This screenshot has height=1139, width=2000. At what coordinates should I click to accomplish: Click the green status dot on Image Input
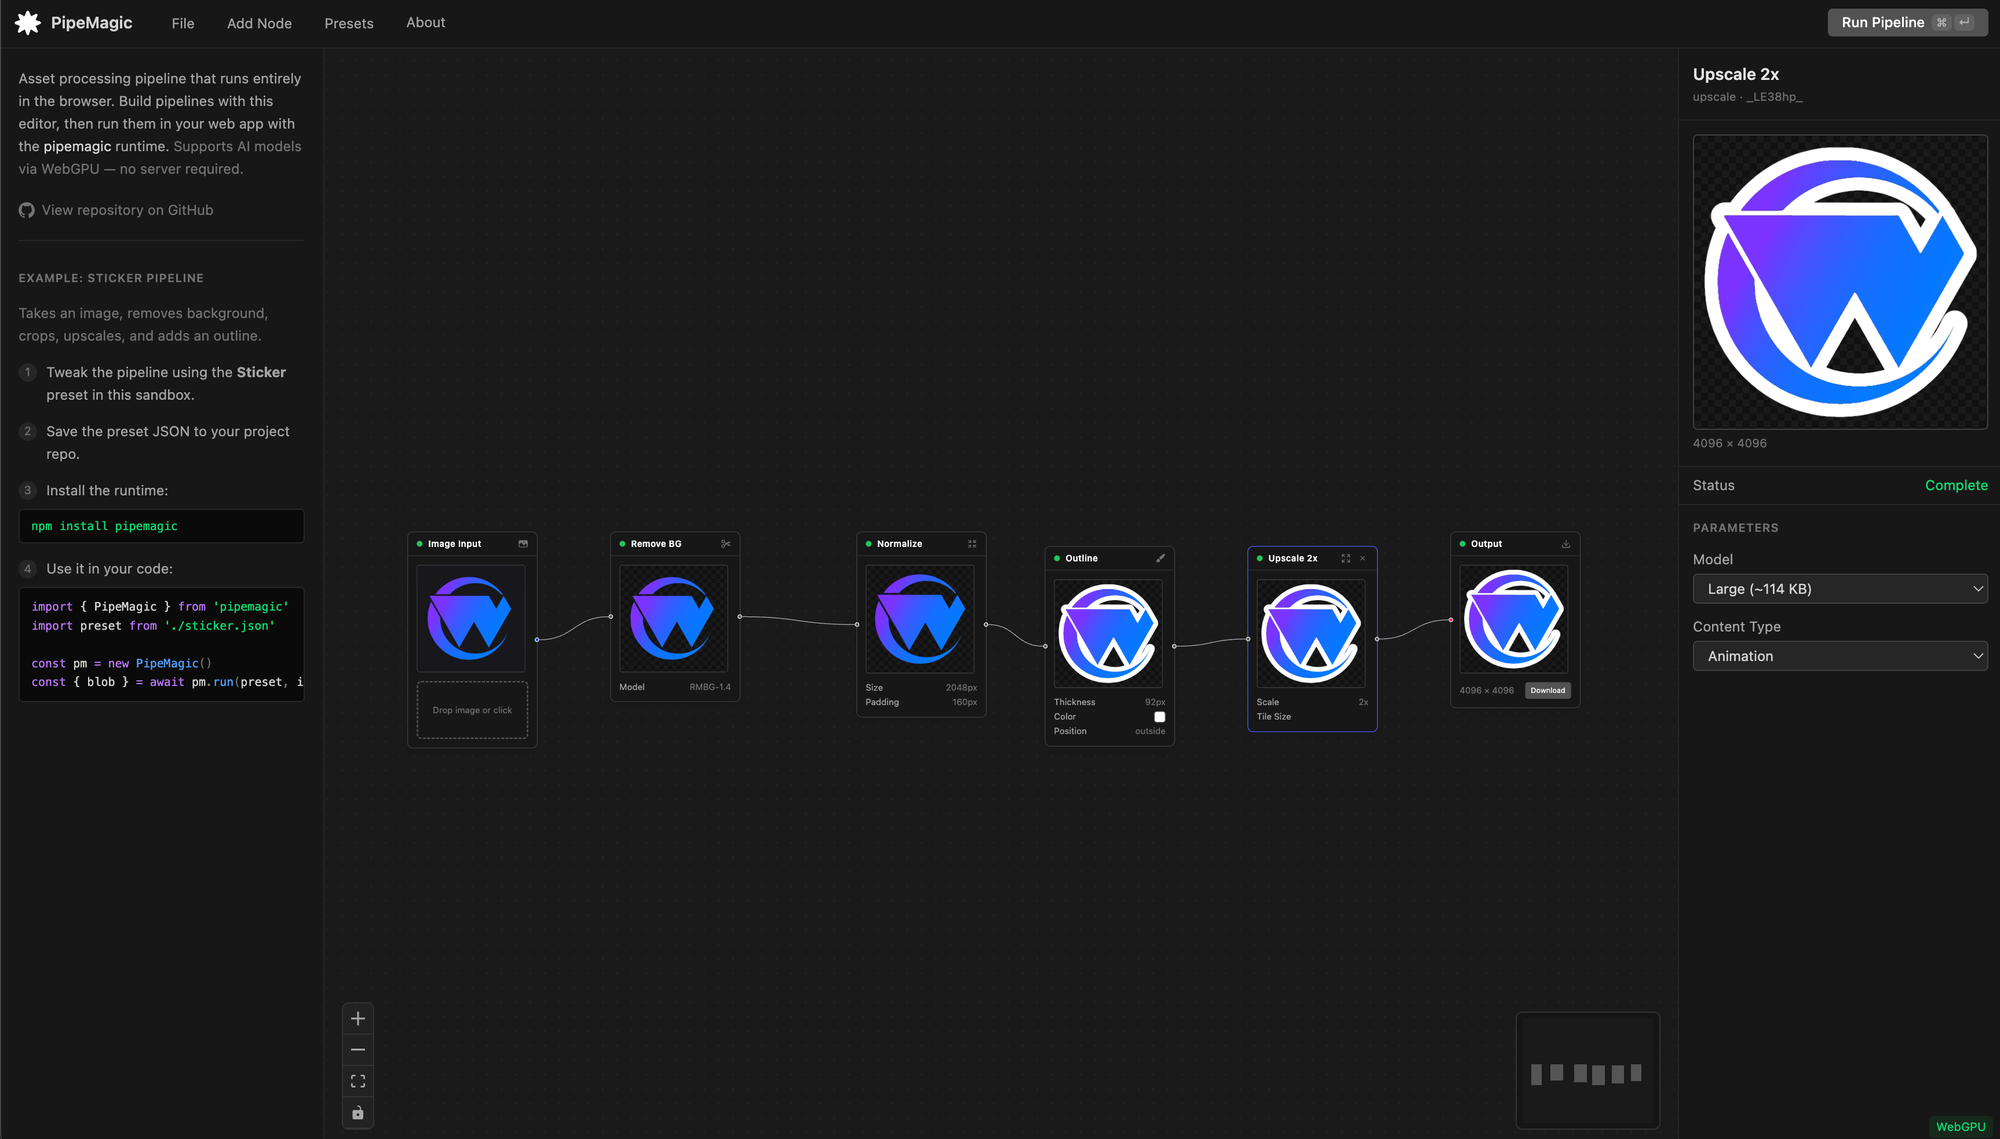tap(420, 544)
